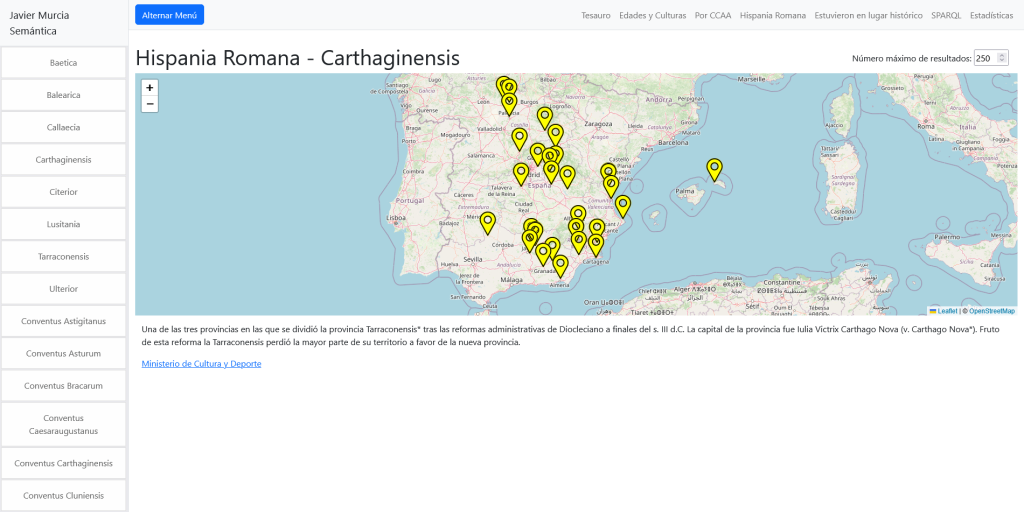Select Baetica in the sidebar
The width and height of the screenshot is (1024, 512).
coord(64,63)
